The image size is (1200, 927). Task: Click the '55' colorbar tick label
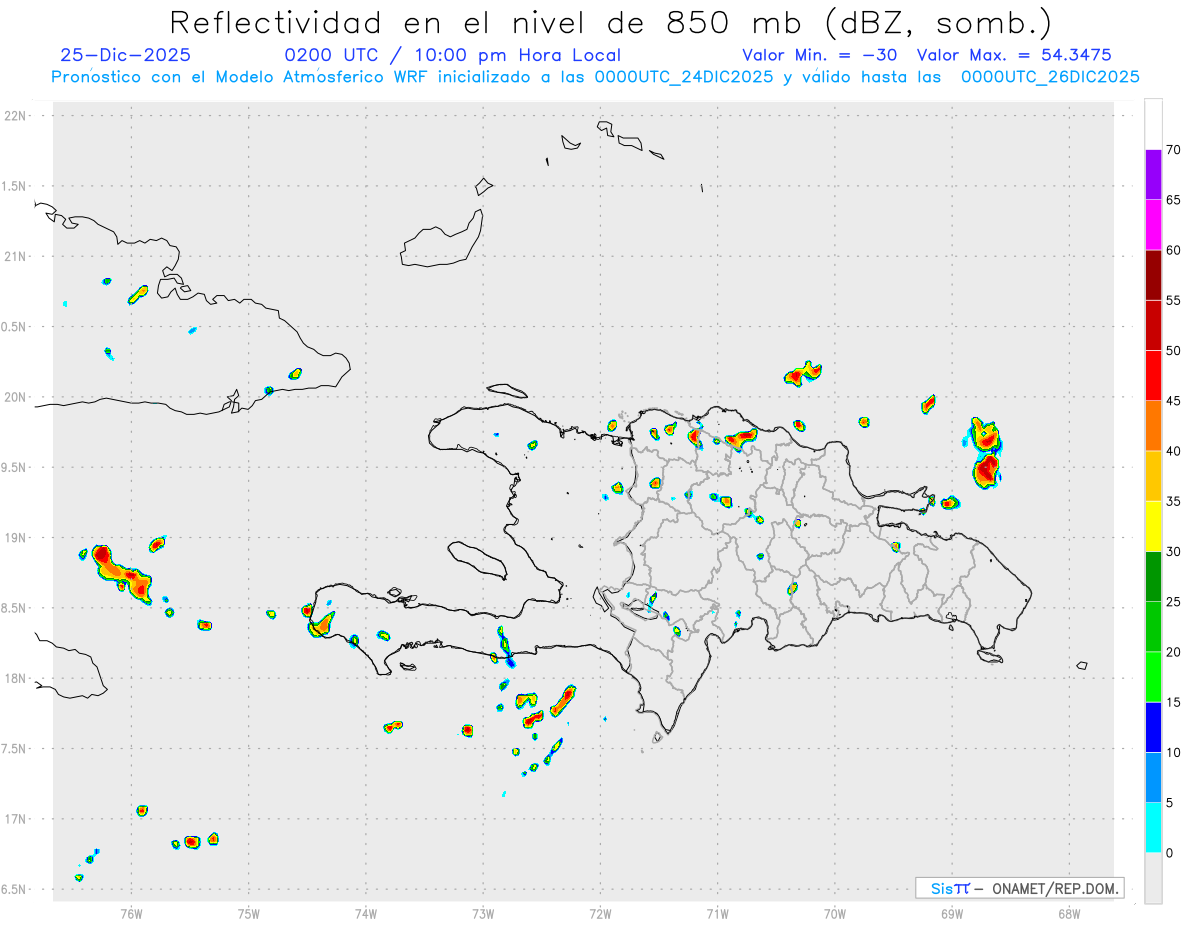coord(1174,300)
